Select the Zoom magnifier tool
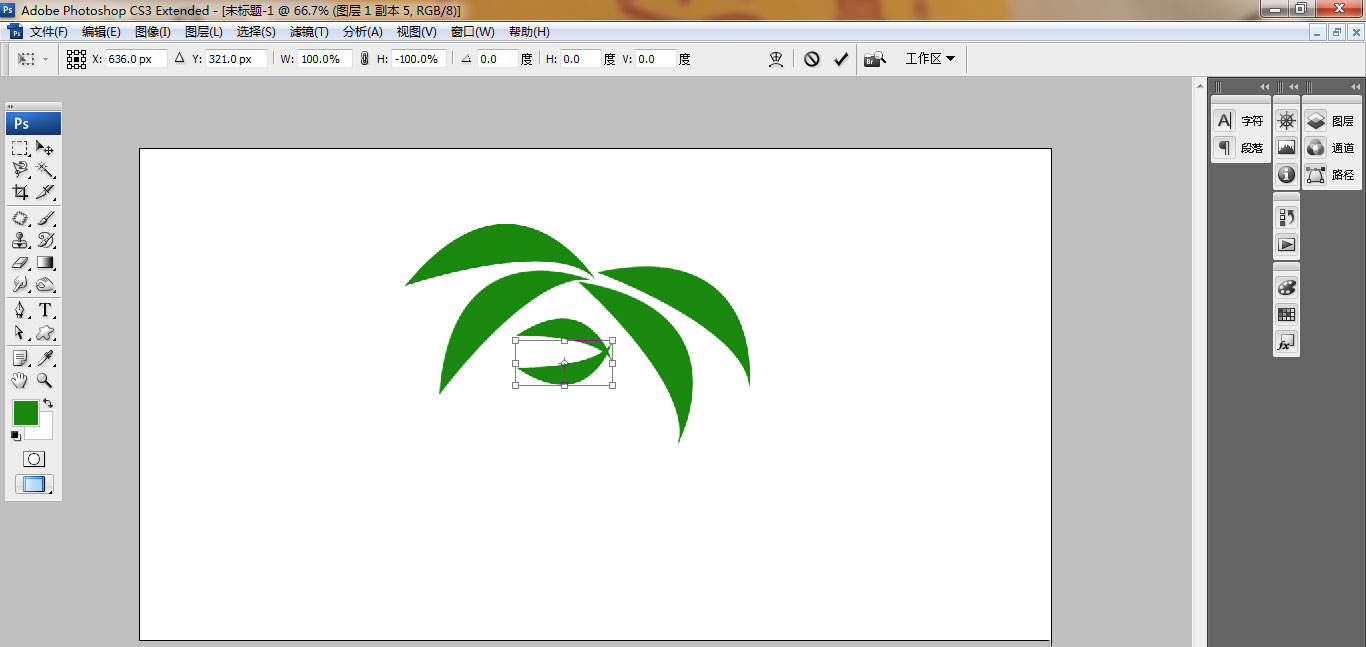Screen dimensions: 1366x647 (45, 381)
